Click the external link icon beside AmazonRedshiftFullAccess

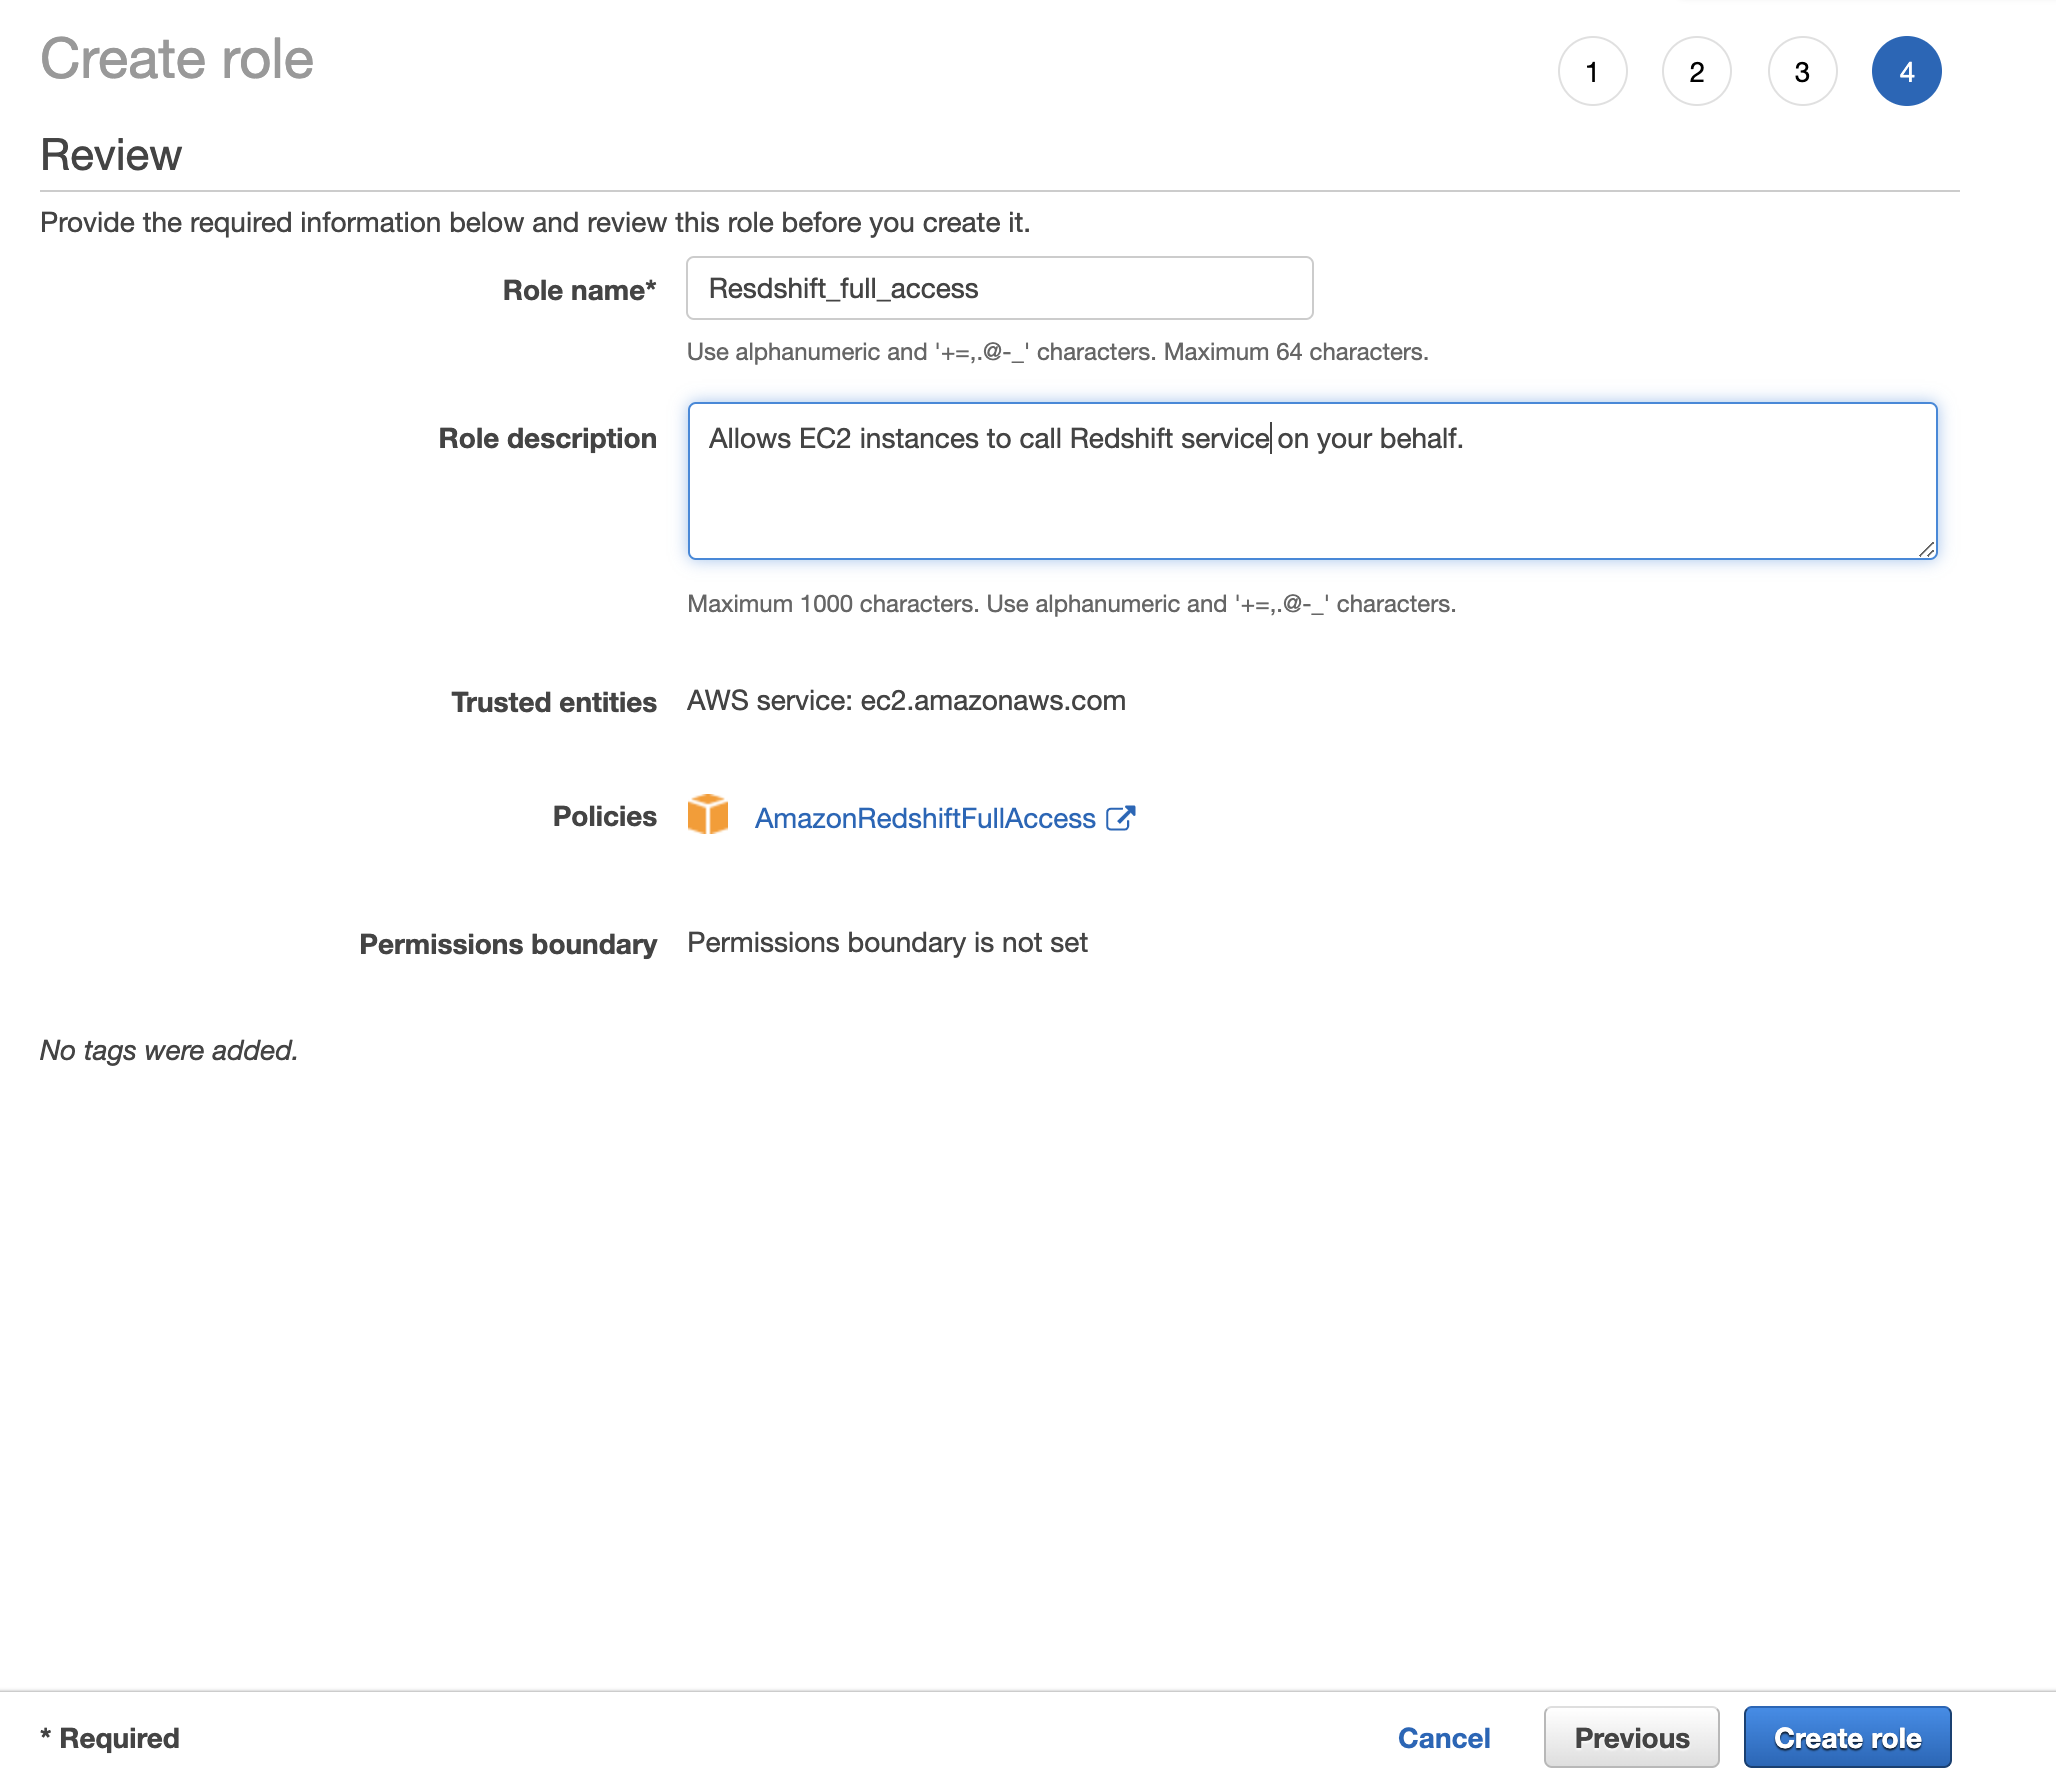(1121, 818)
